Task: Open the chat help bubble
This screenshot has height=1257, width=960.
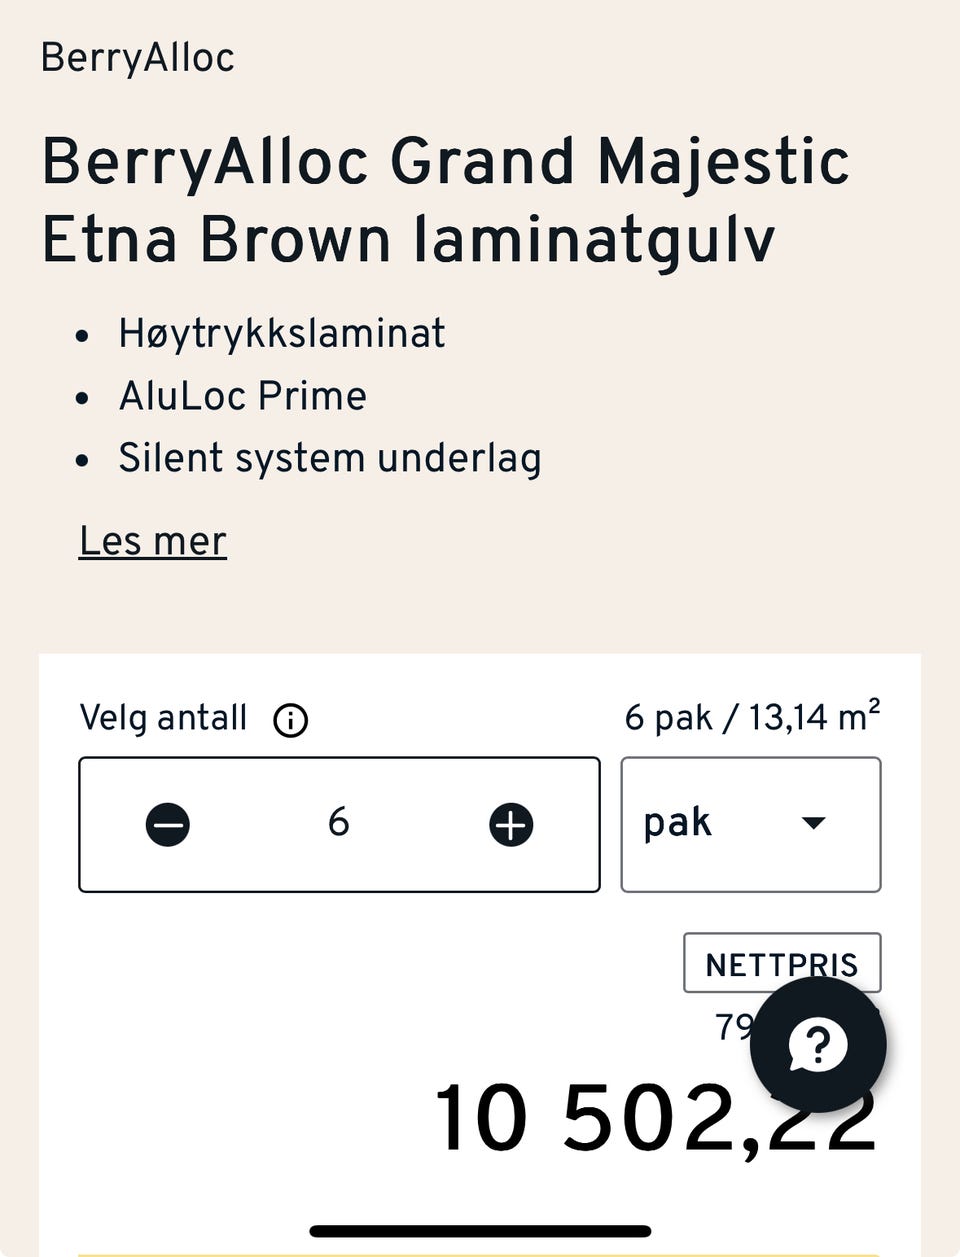Action: [818, 1045]
